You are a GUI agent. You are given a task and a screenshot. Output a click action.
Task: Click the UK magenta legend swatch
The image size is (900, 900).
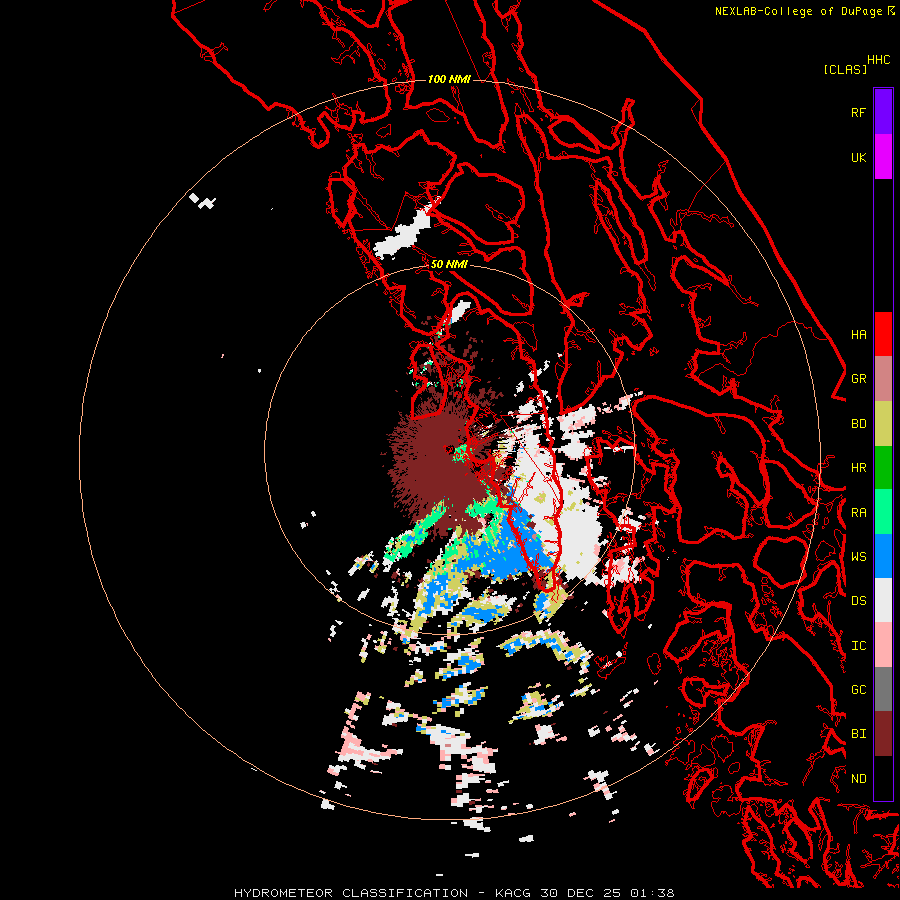(883, 157)
